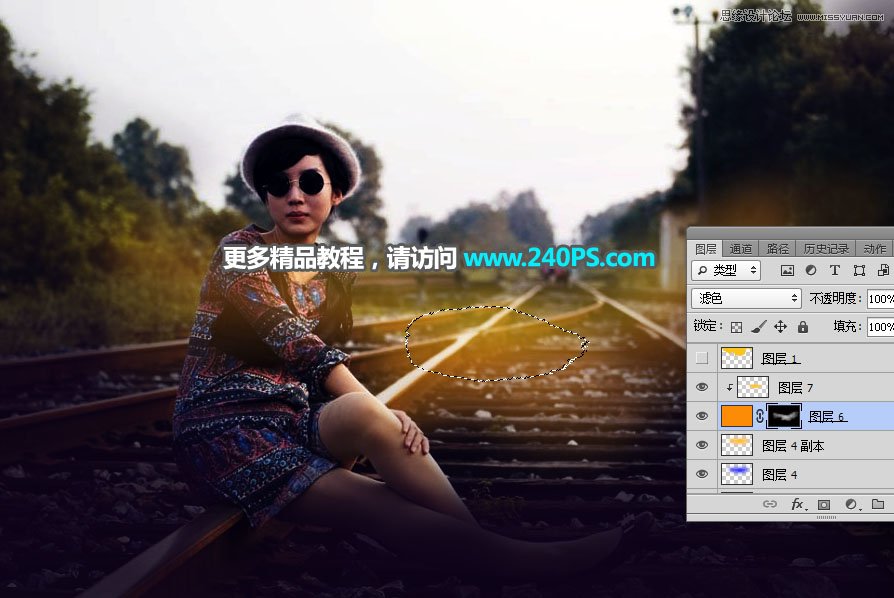Show the hidden 图层 1 layer
The image size is (894, 598).
click(x=702, y=358)
